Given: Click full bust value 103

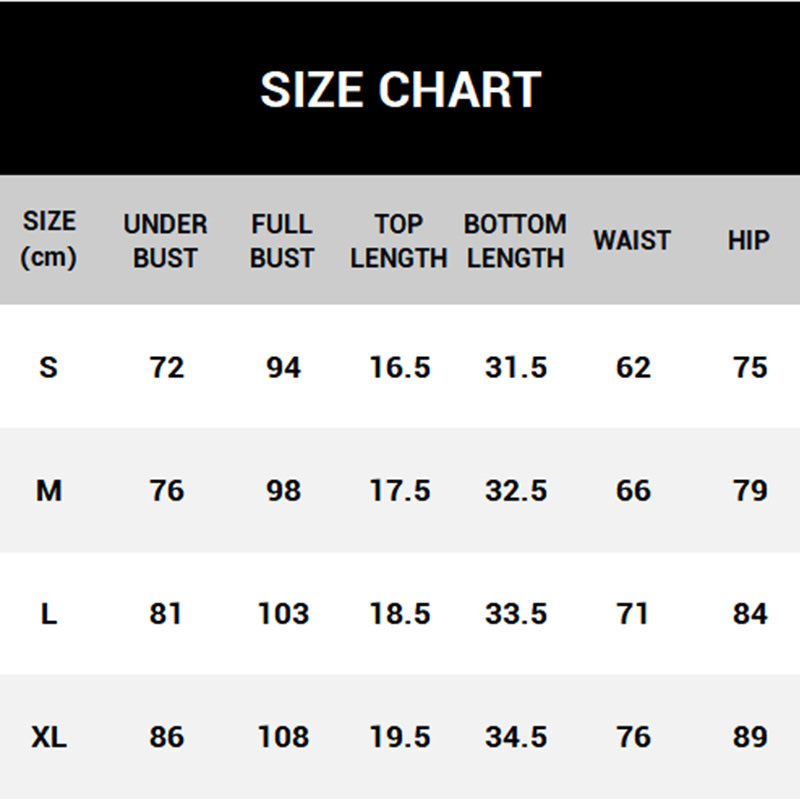Looking at the screenshot, I should 283,614.
